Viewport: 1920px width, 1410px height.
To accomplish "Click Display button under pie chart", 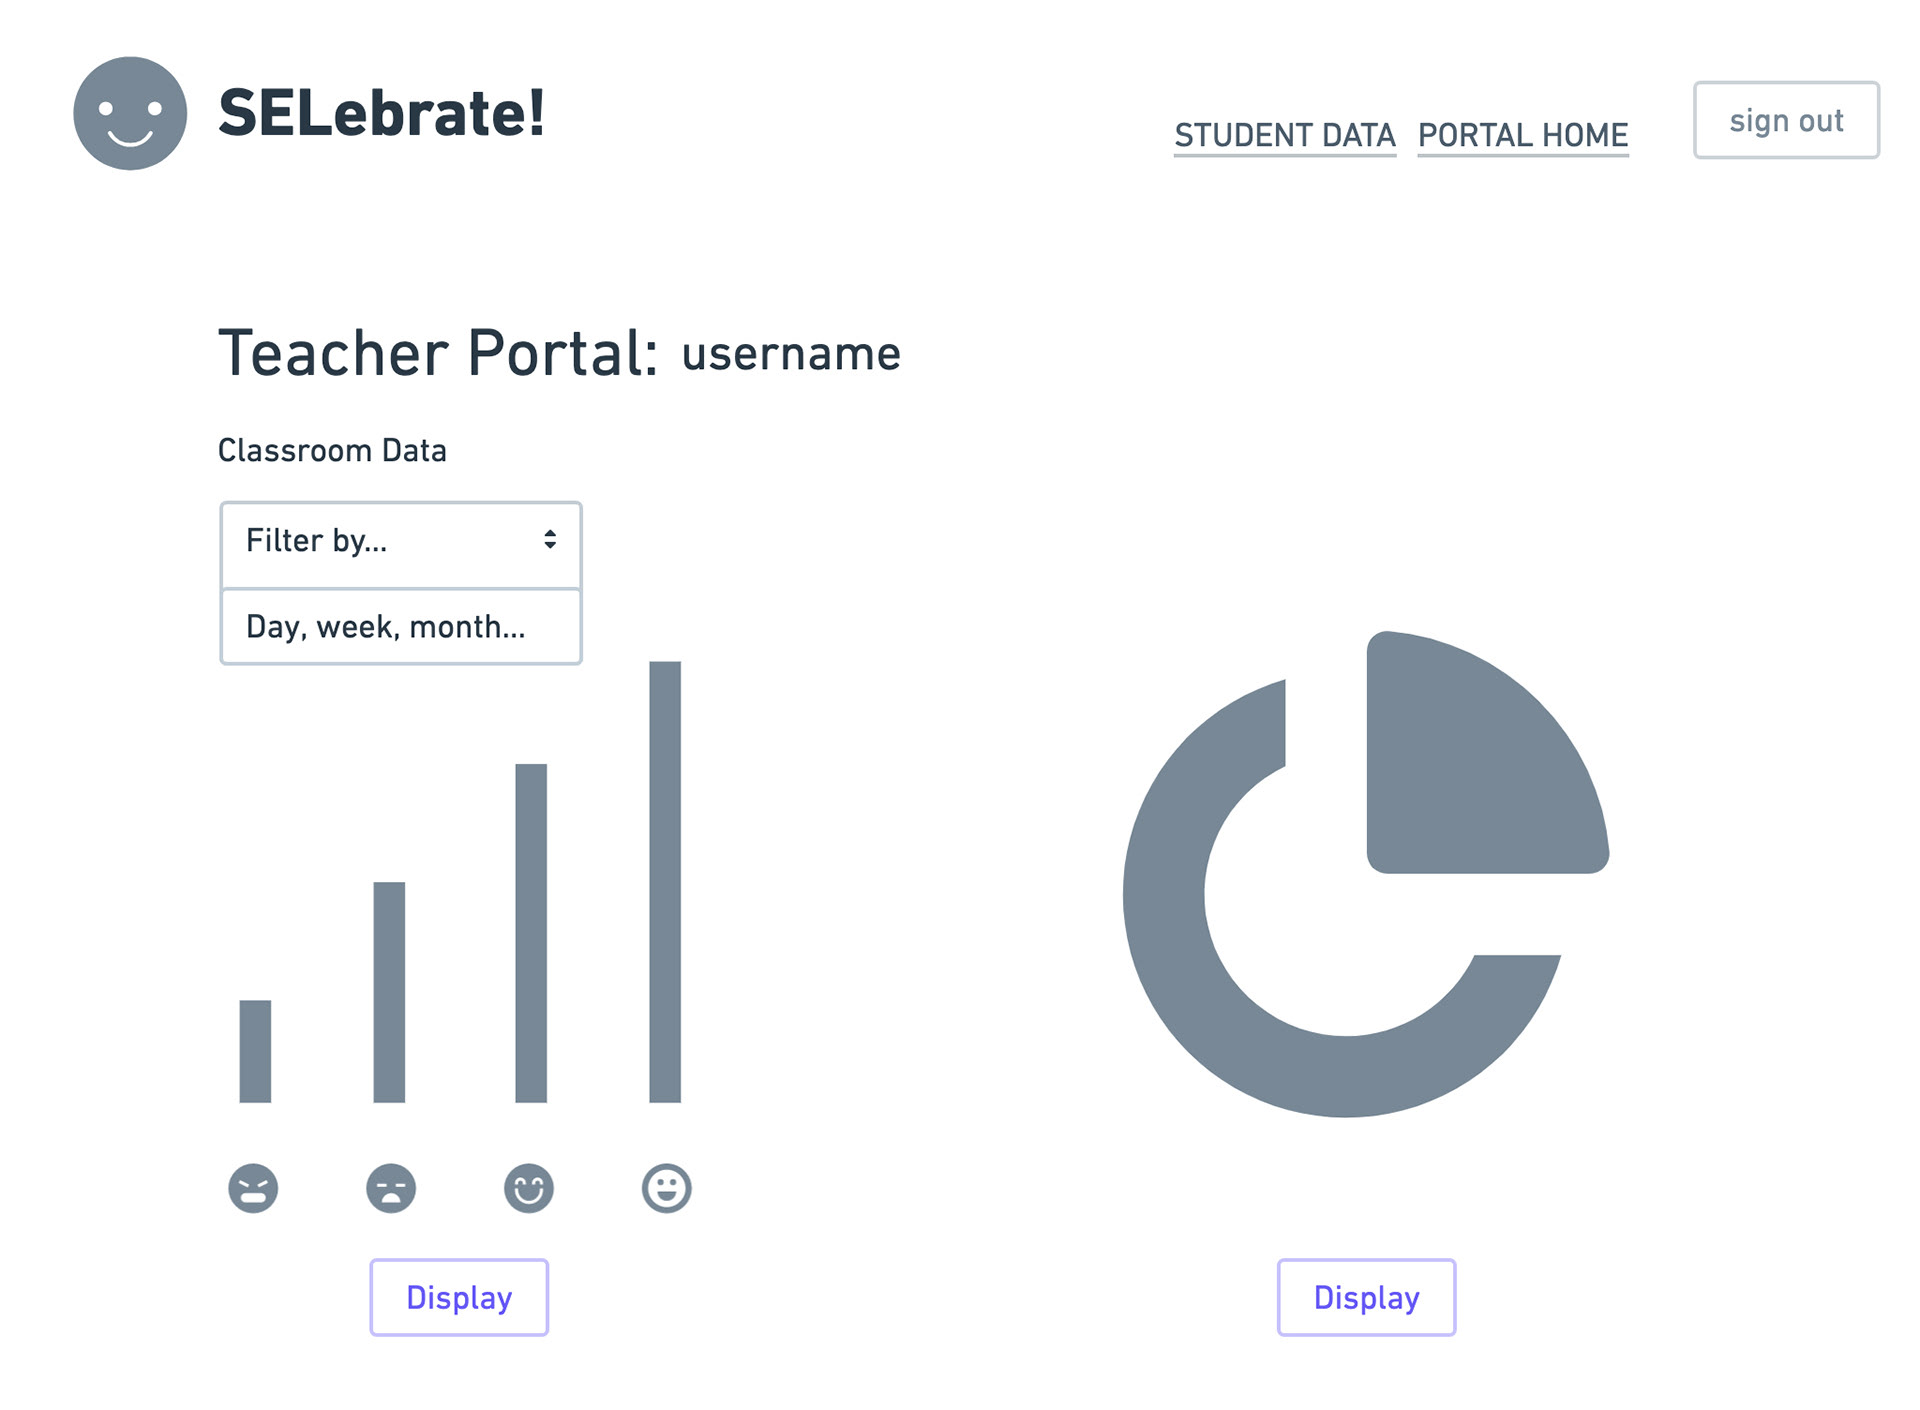I will click(x=1366, y=1297).
